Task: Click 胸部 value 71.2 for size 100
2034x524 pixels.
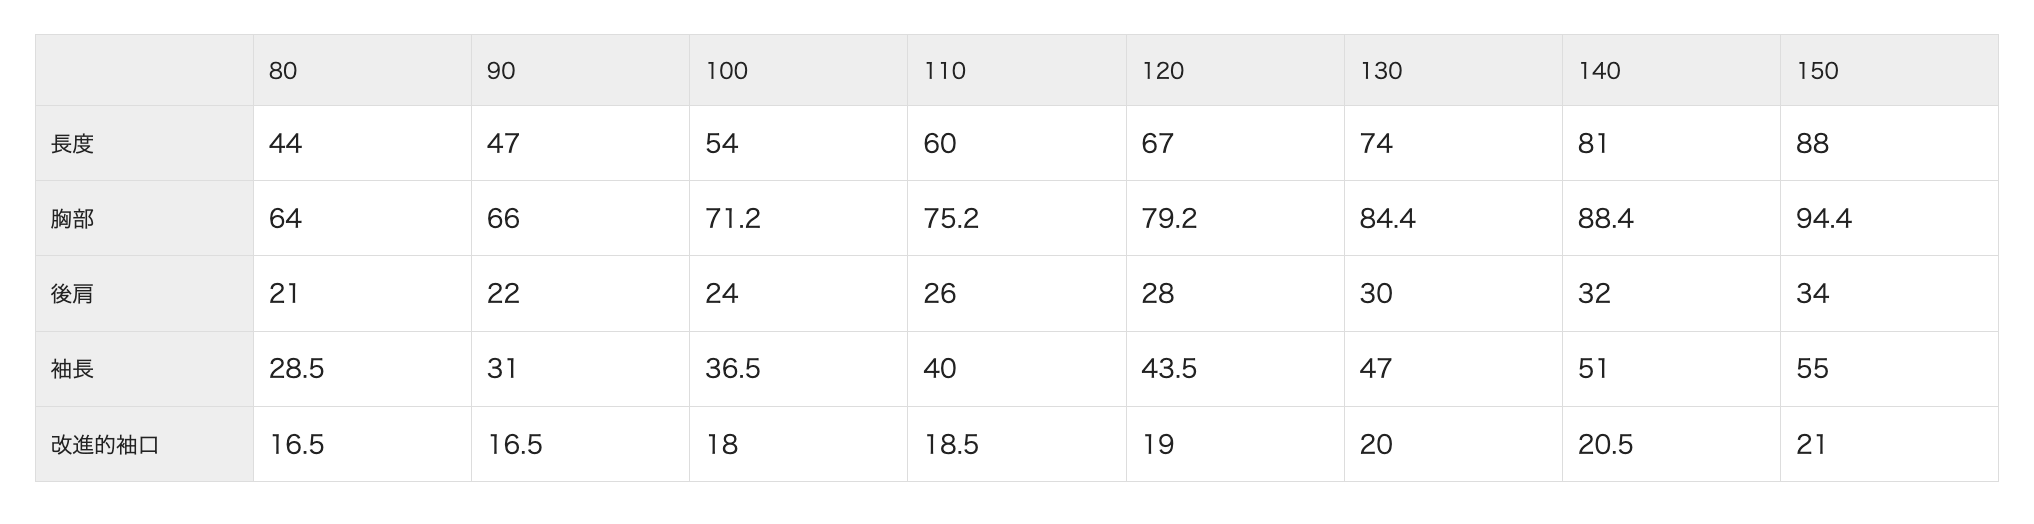Action: [x=732, y=219]
